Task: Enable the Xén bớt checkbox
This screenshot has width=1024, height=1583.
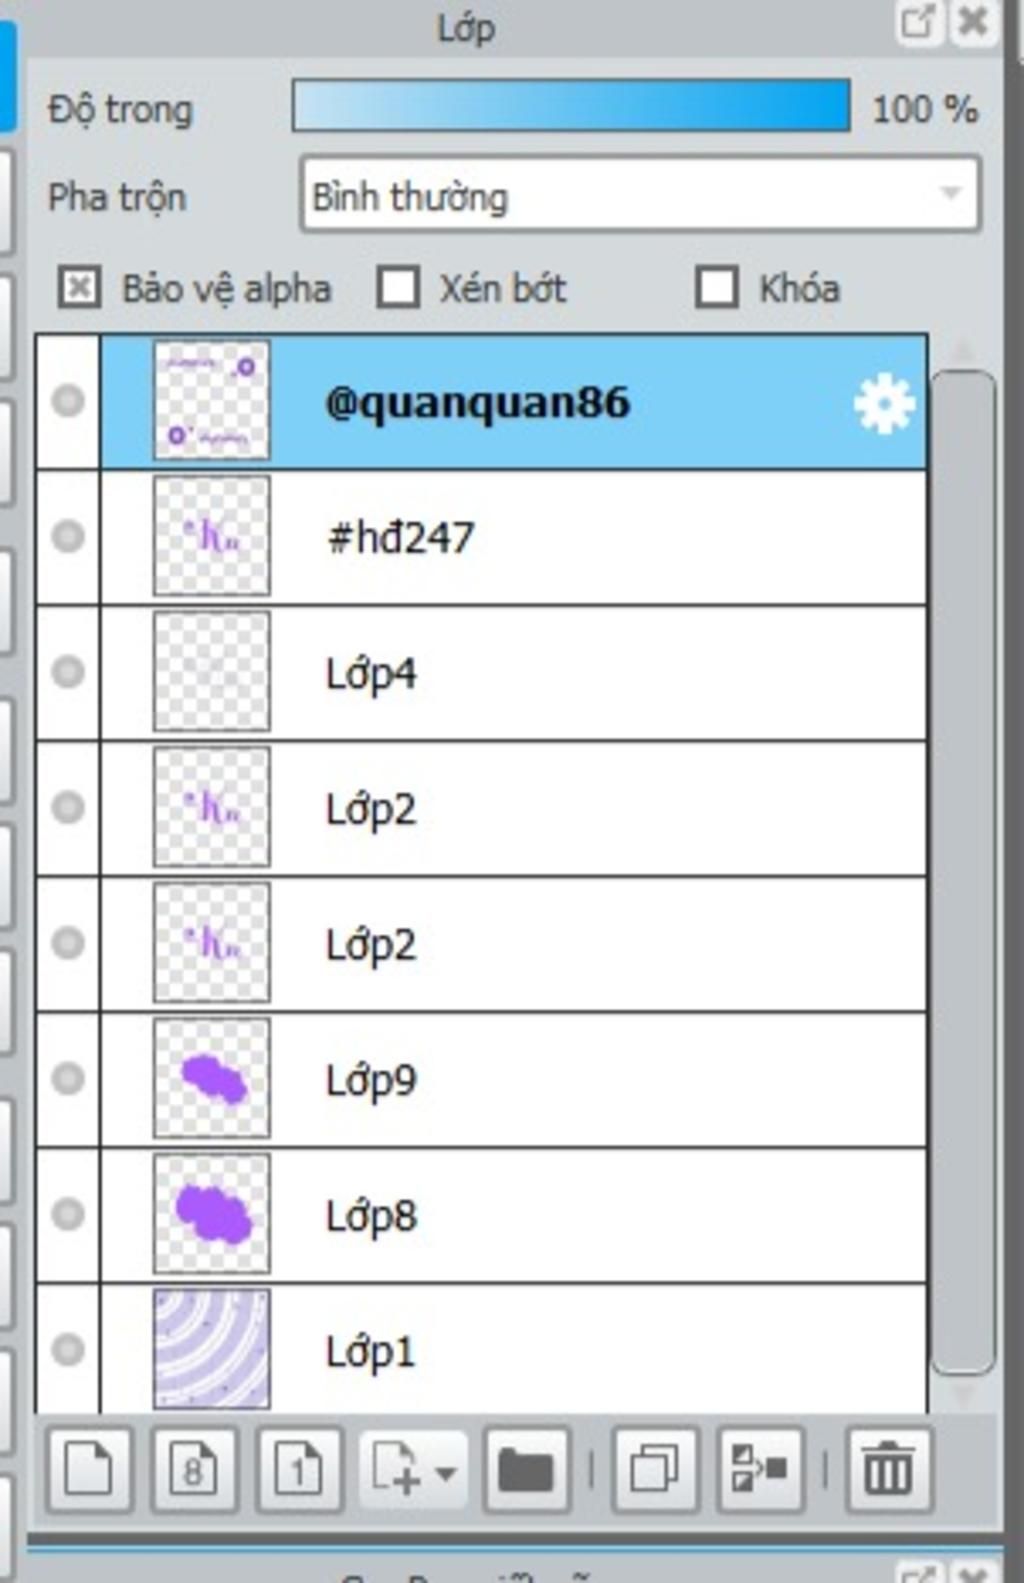Action: pos(398,289)
